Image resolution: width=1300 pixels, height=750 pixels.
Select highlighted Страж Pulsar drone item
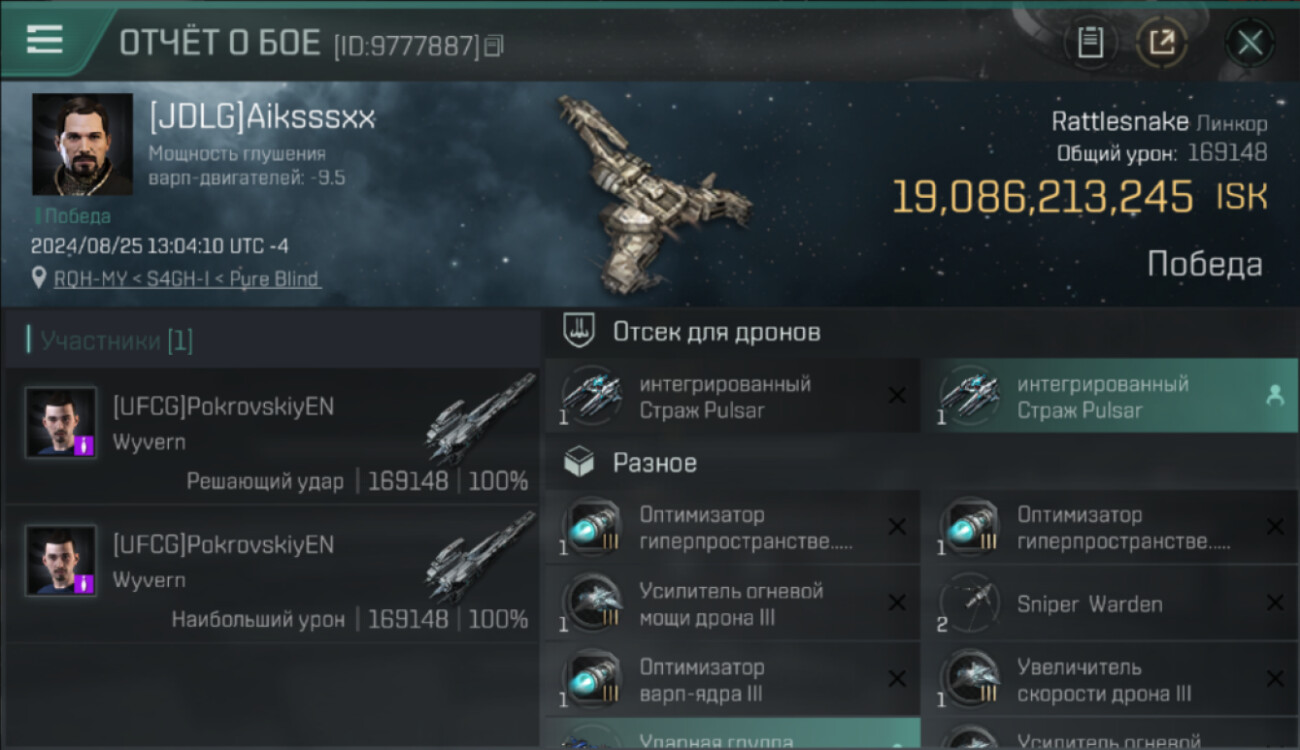click(x=1109, y=396)
